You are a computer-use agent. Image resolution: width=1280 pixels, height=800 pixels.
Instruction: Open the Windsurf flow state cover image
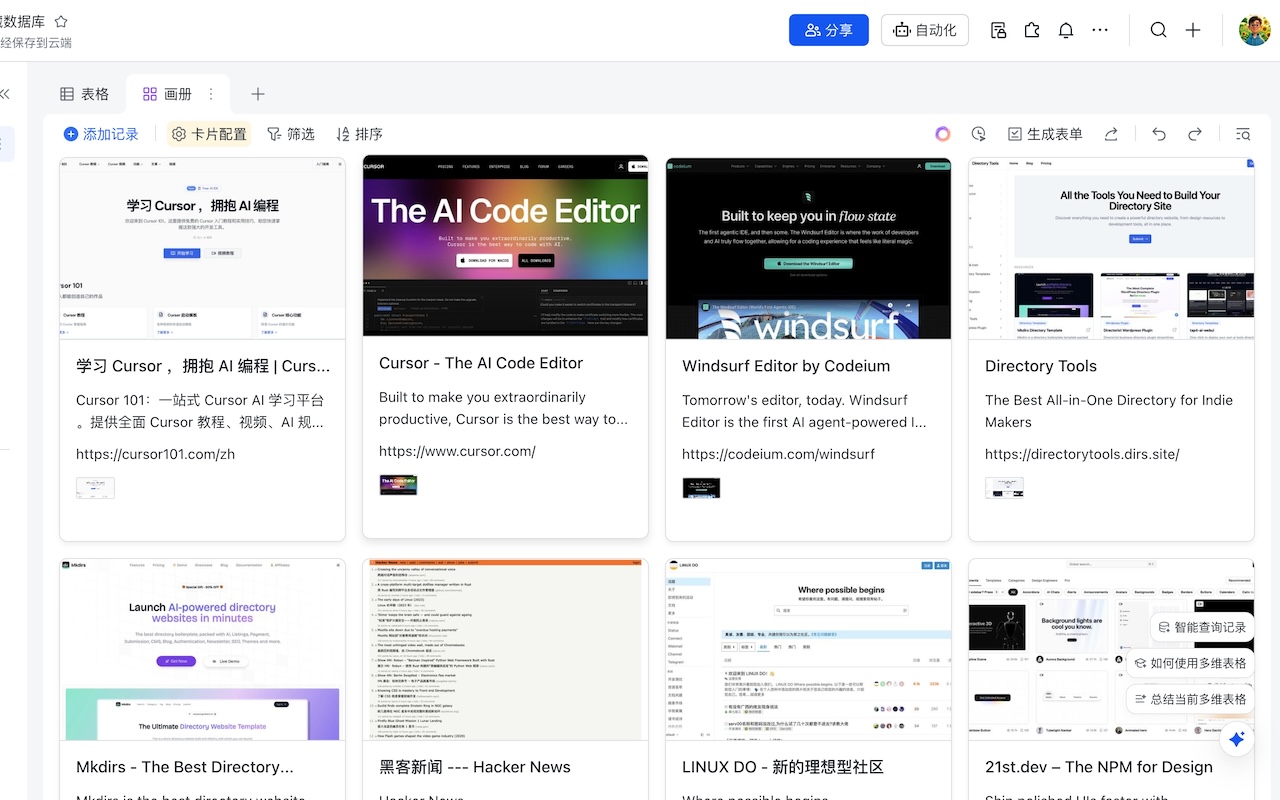click(x=808, y=248)
